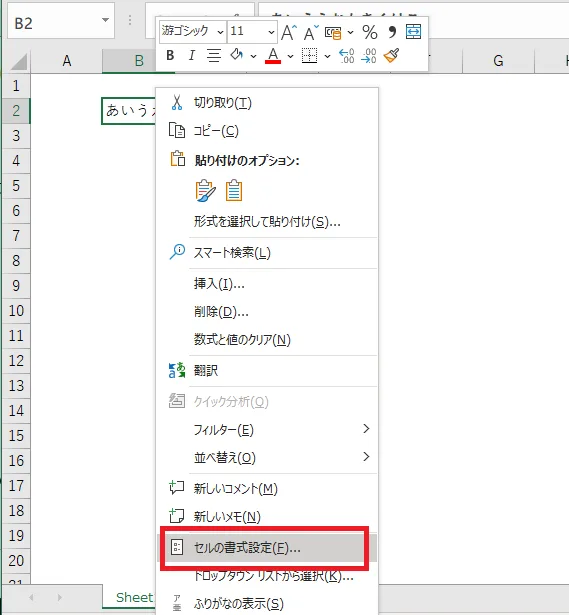Click the paste values clipboard icon
The width and height of the screenshot is (569, 615).
tap(234, 191)
